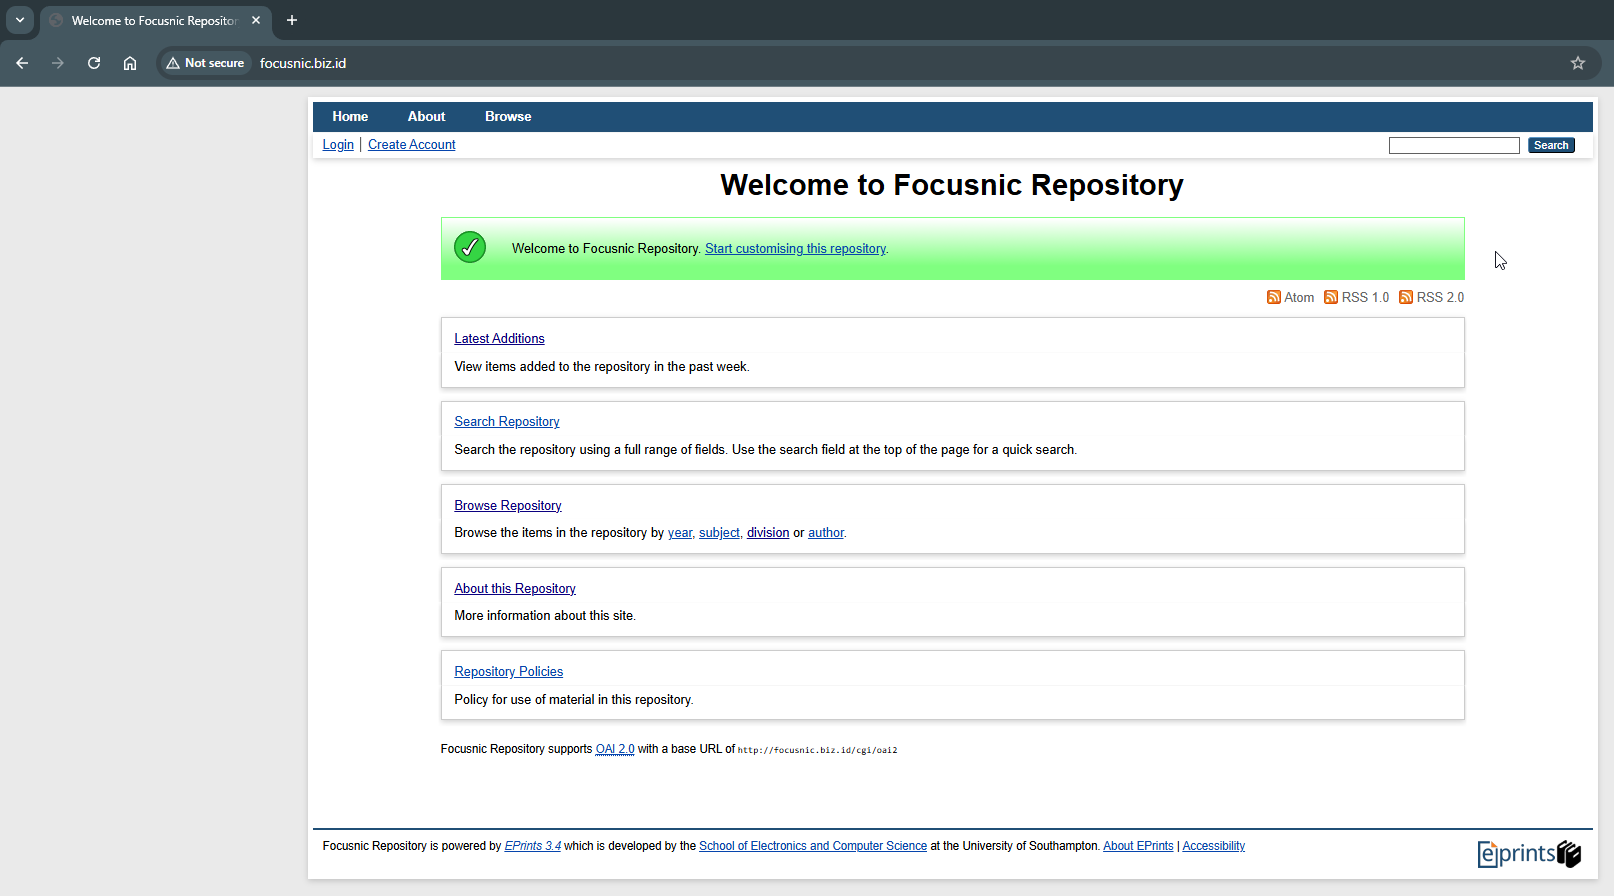Open the Create Account link

(x=411, y=145)
